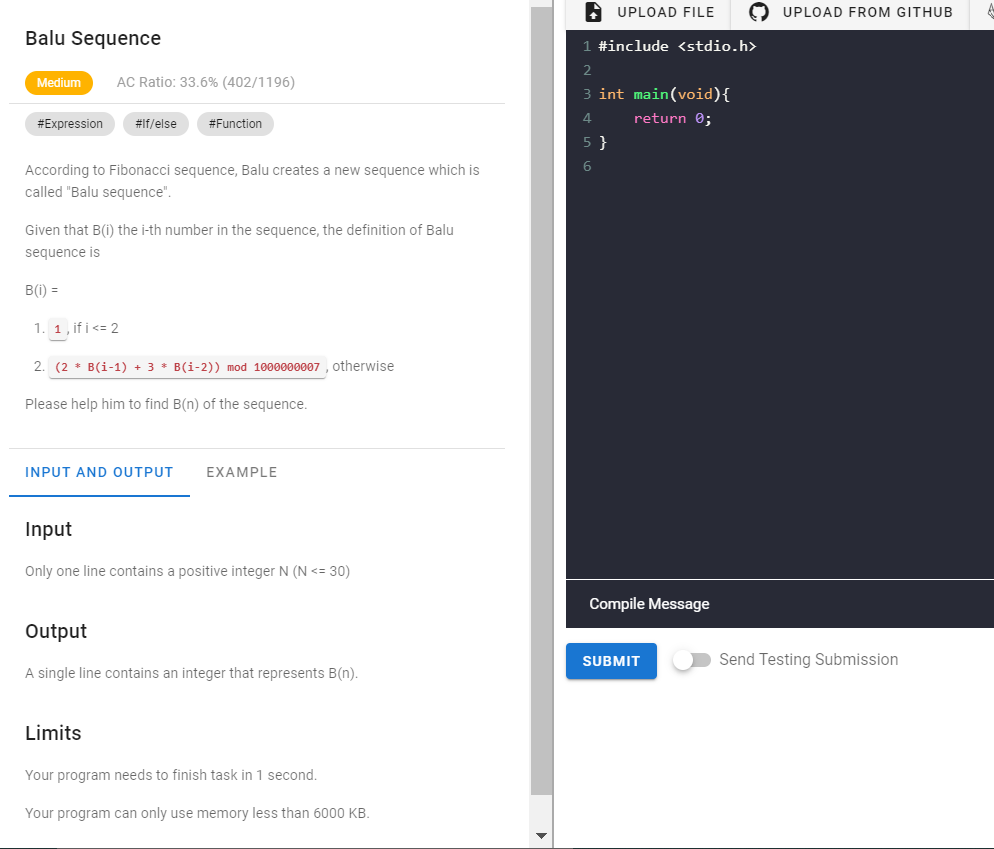Click the Balu Sequence problem title

click(x=92, y=38)
